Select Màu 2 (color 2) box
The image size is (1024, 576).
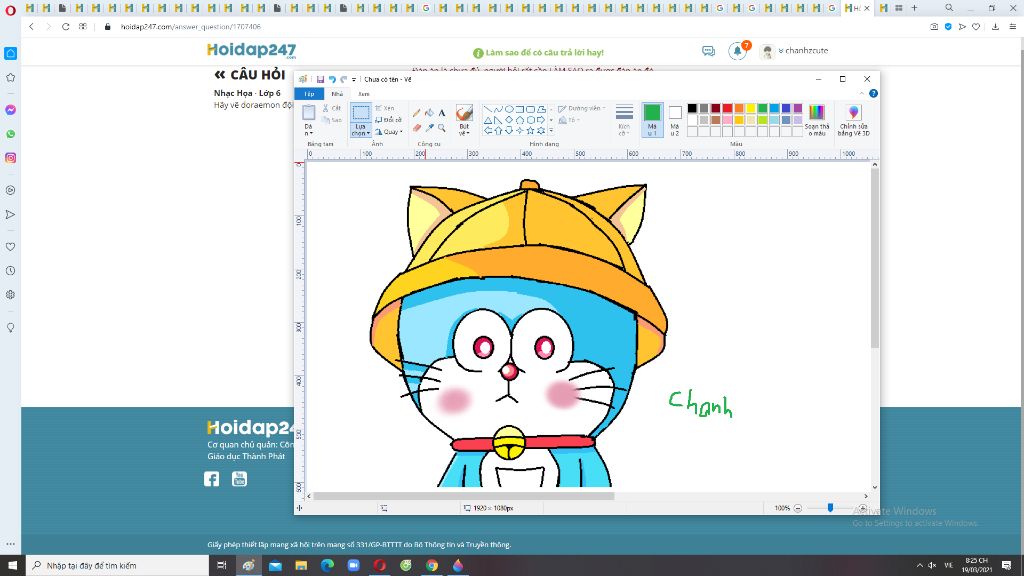pyautogui.click(x=675, y=120)
